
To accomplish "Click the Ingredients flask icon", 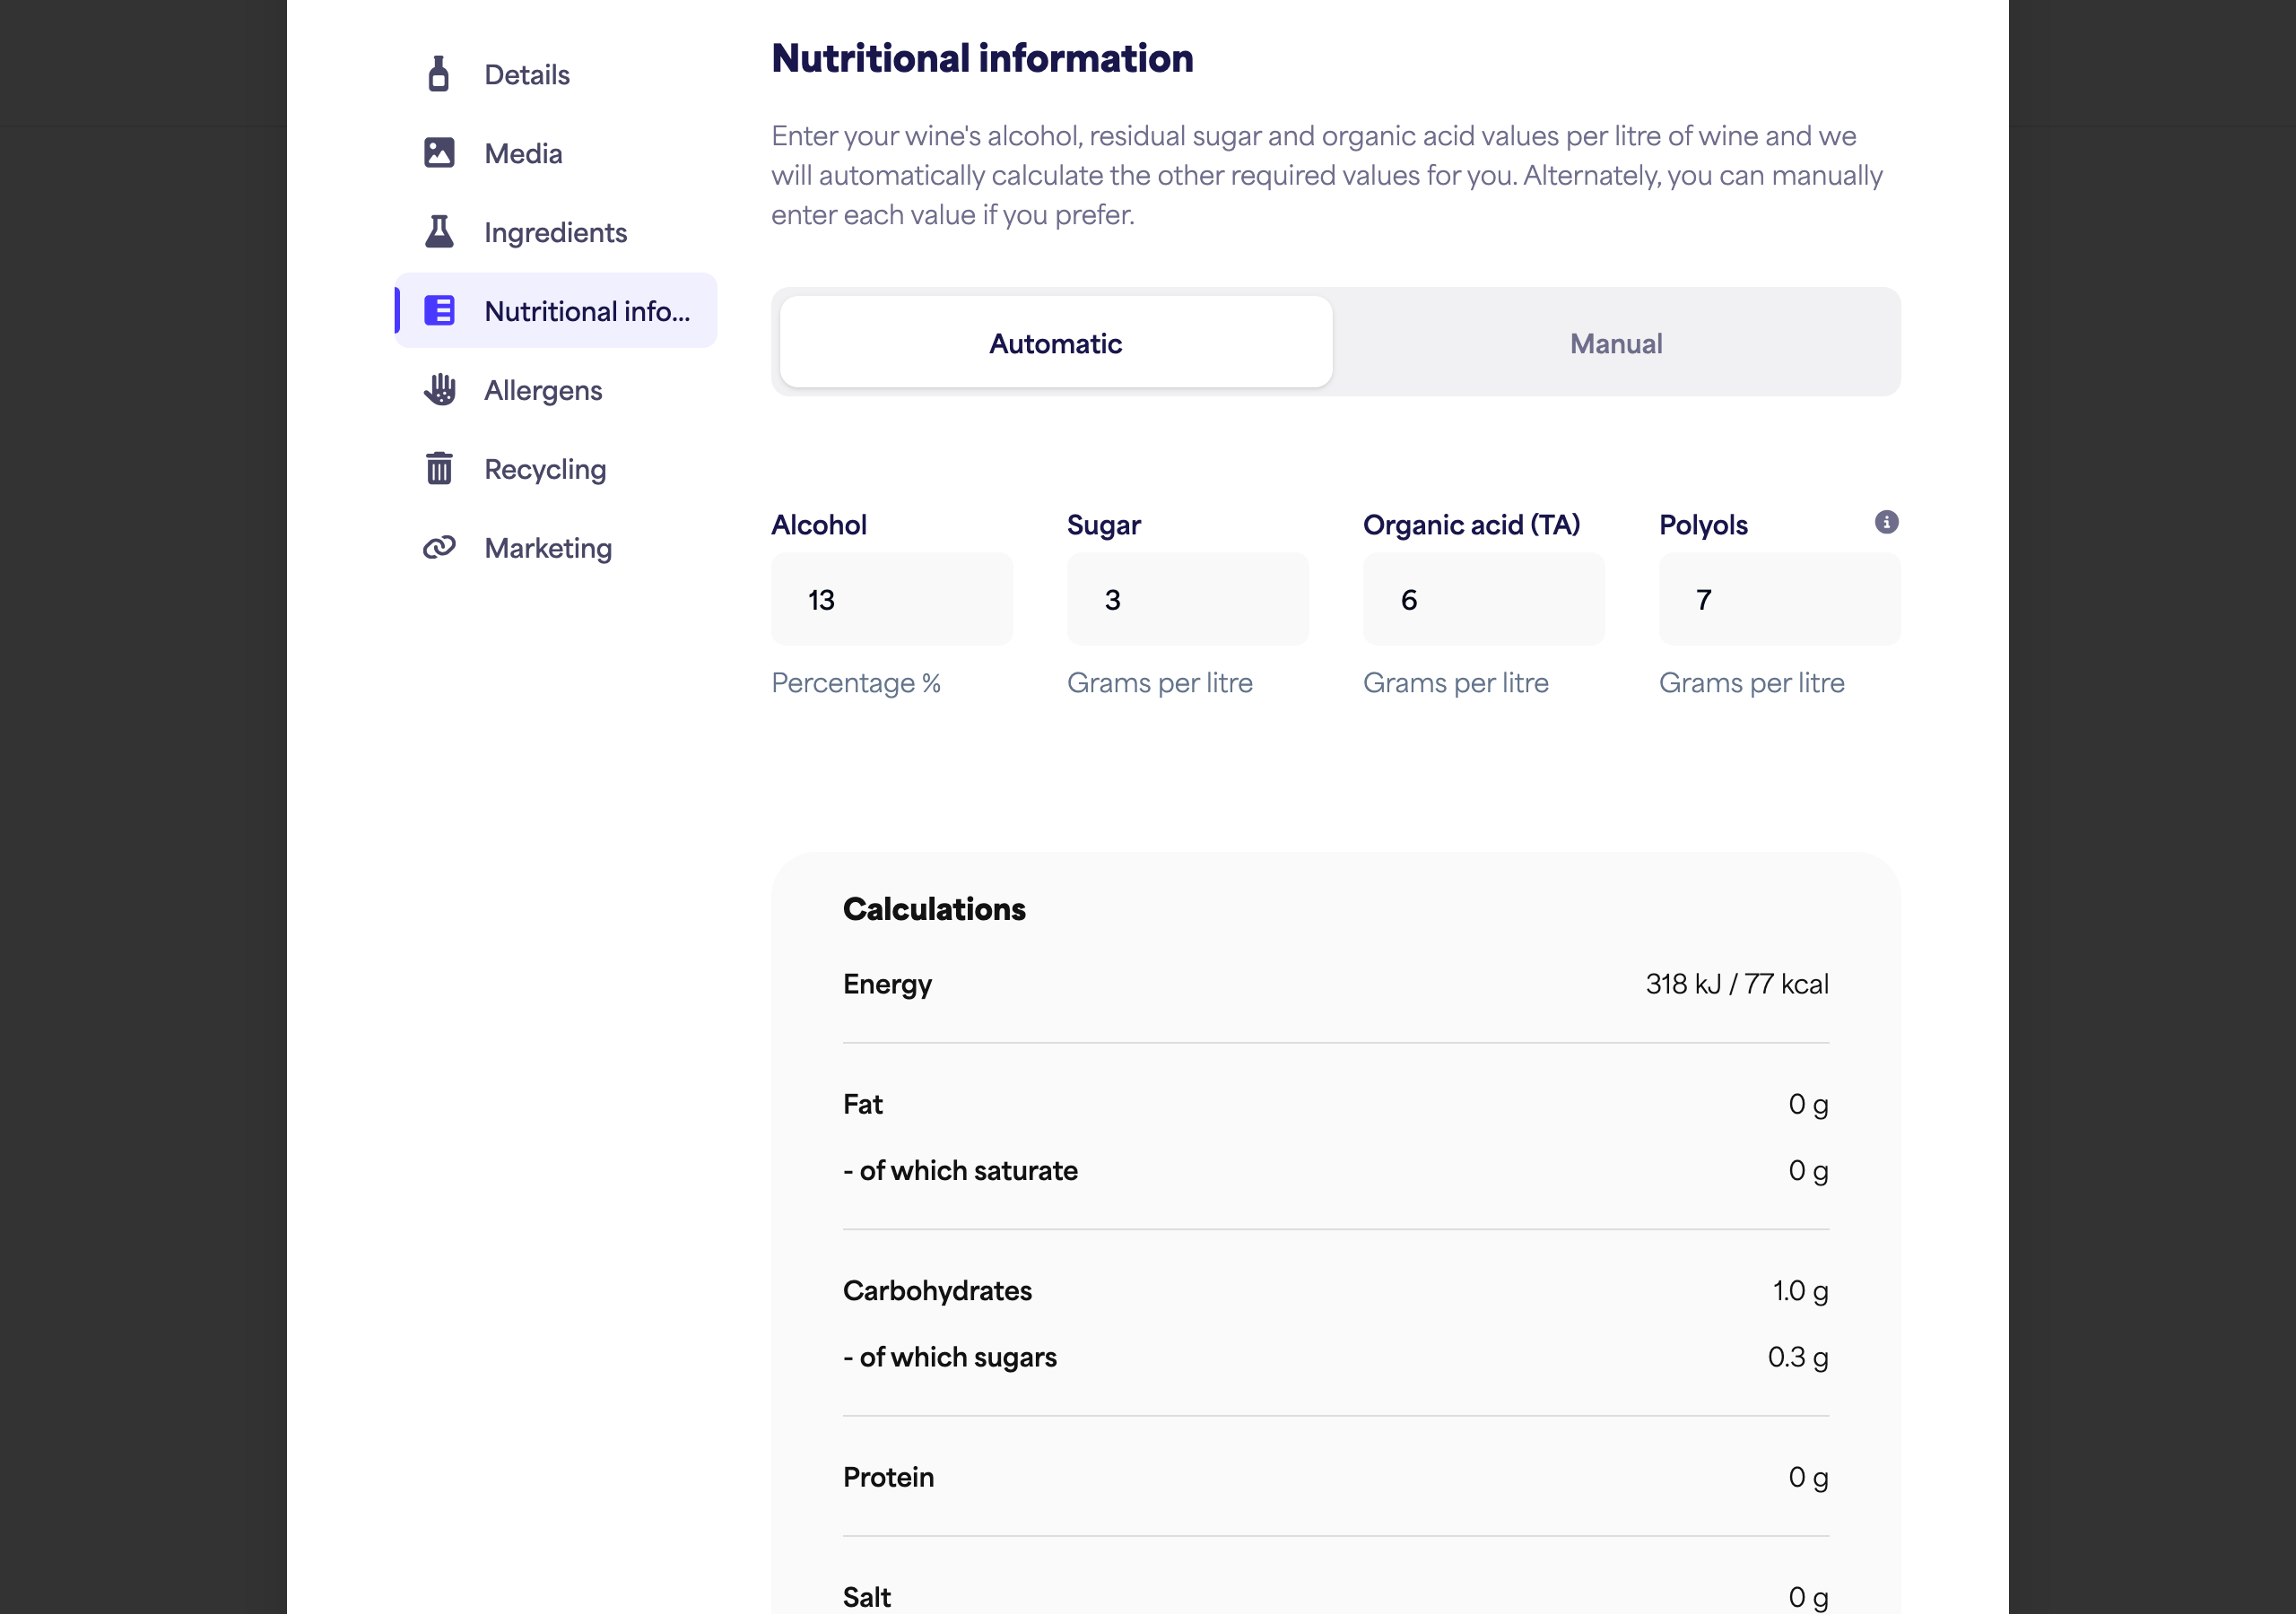I will (x=438, y=232).
